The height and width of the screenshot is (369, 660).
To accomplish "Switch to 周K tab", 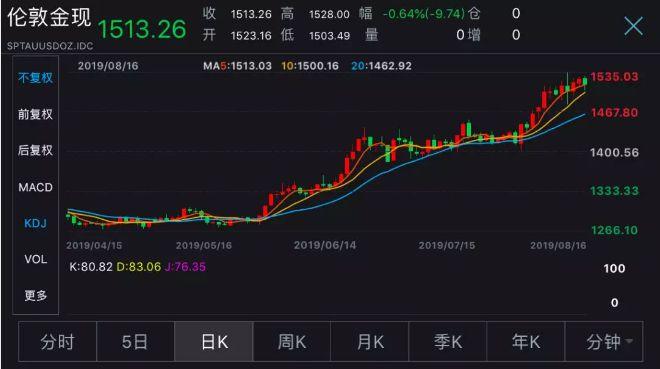I will (292, 342).
